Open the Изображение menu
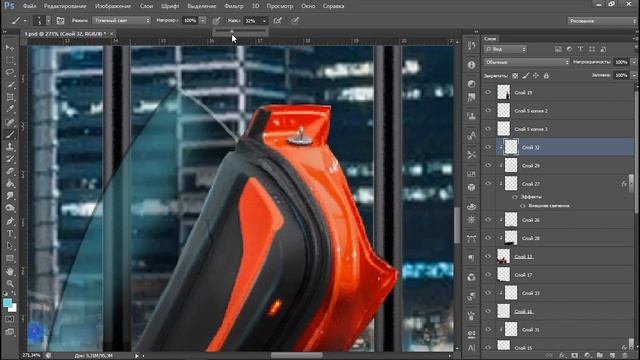Screen dimensions: 640x360 point(113,6)
